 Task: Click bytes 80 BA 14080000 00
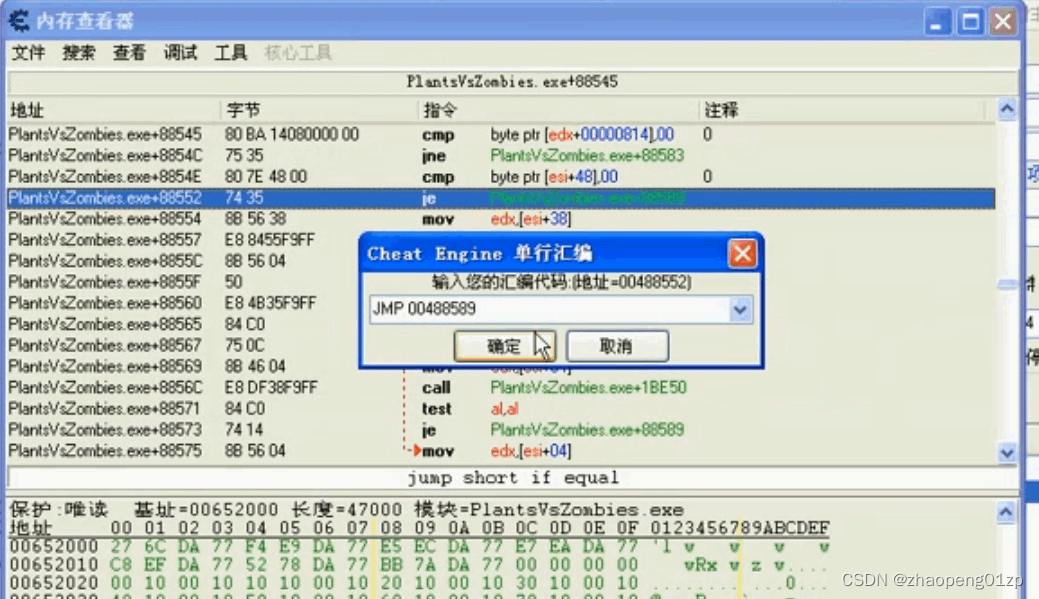click(292, 135)
